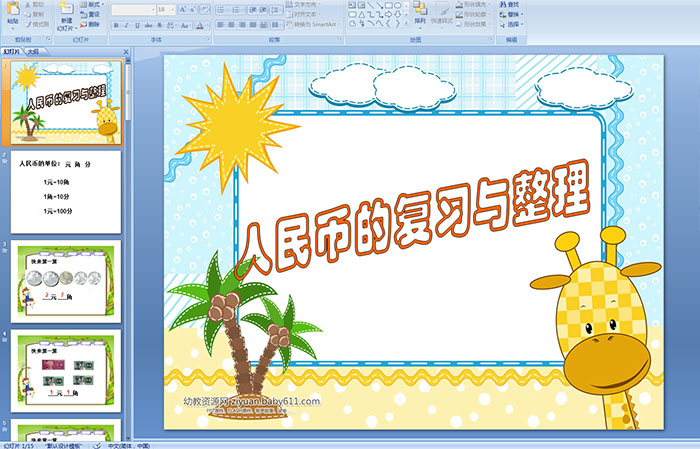Viewport: 700px width, 449px height.
Task: Expand the shapes gallery more arrow
Action: (406, 24)
